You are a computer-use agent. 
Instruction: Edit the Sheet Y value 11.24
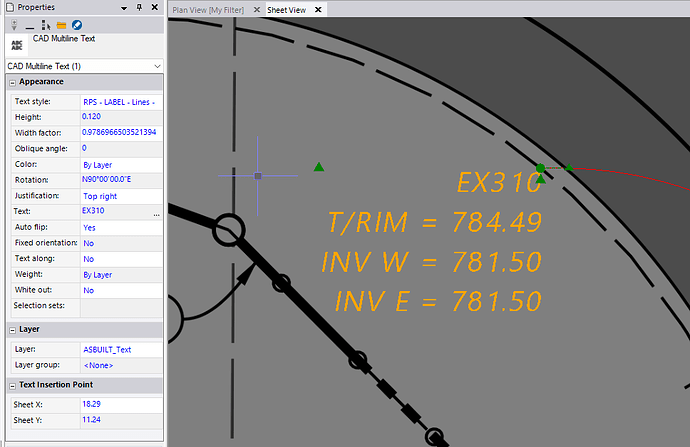pyautogui.click(x=121, y=420)
